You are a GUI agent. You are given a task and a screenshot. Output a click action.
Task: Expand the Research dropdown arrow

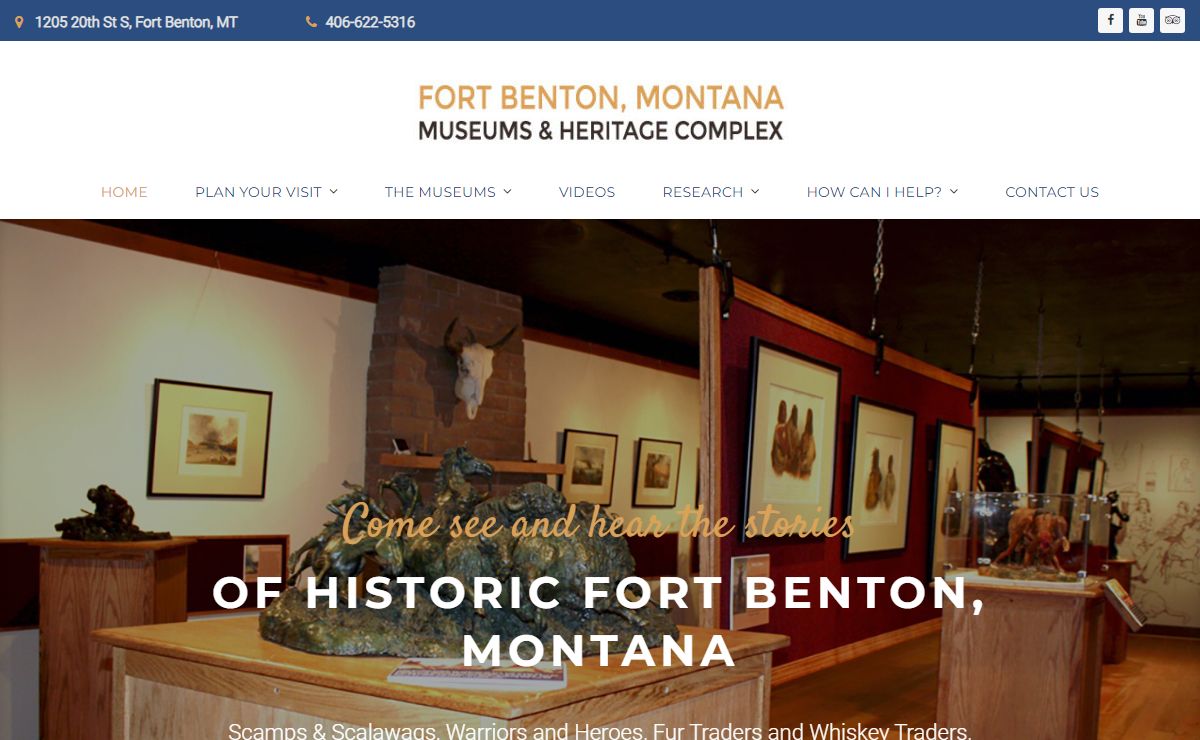coord(755,192)
